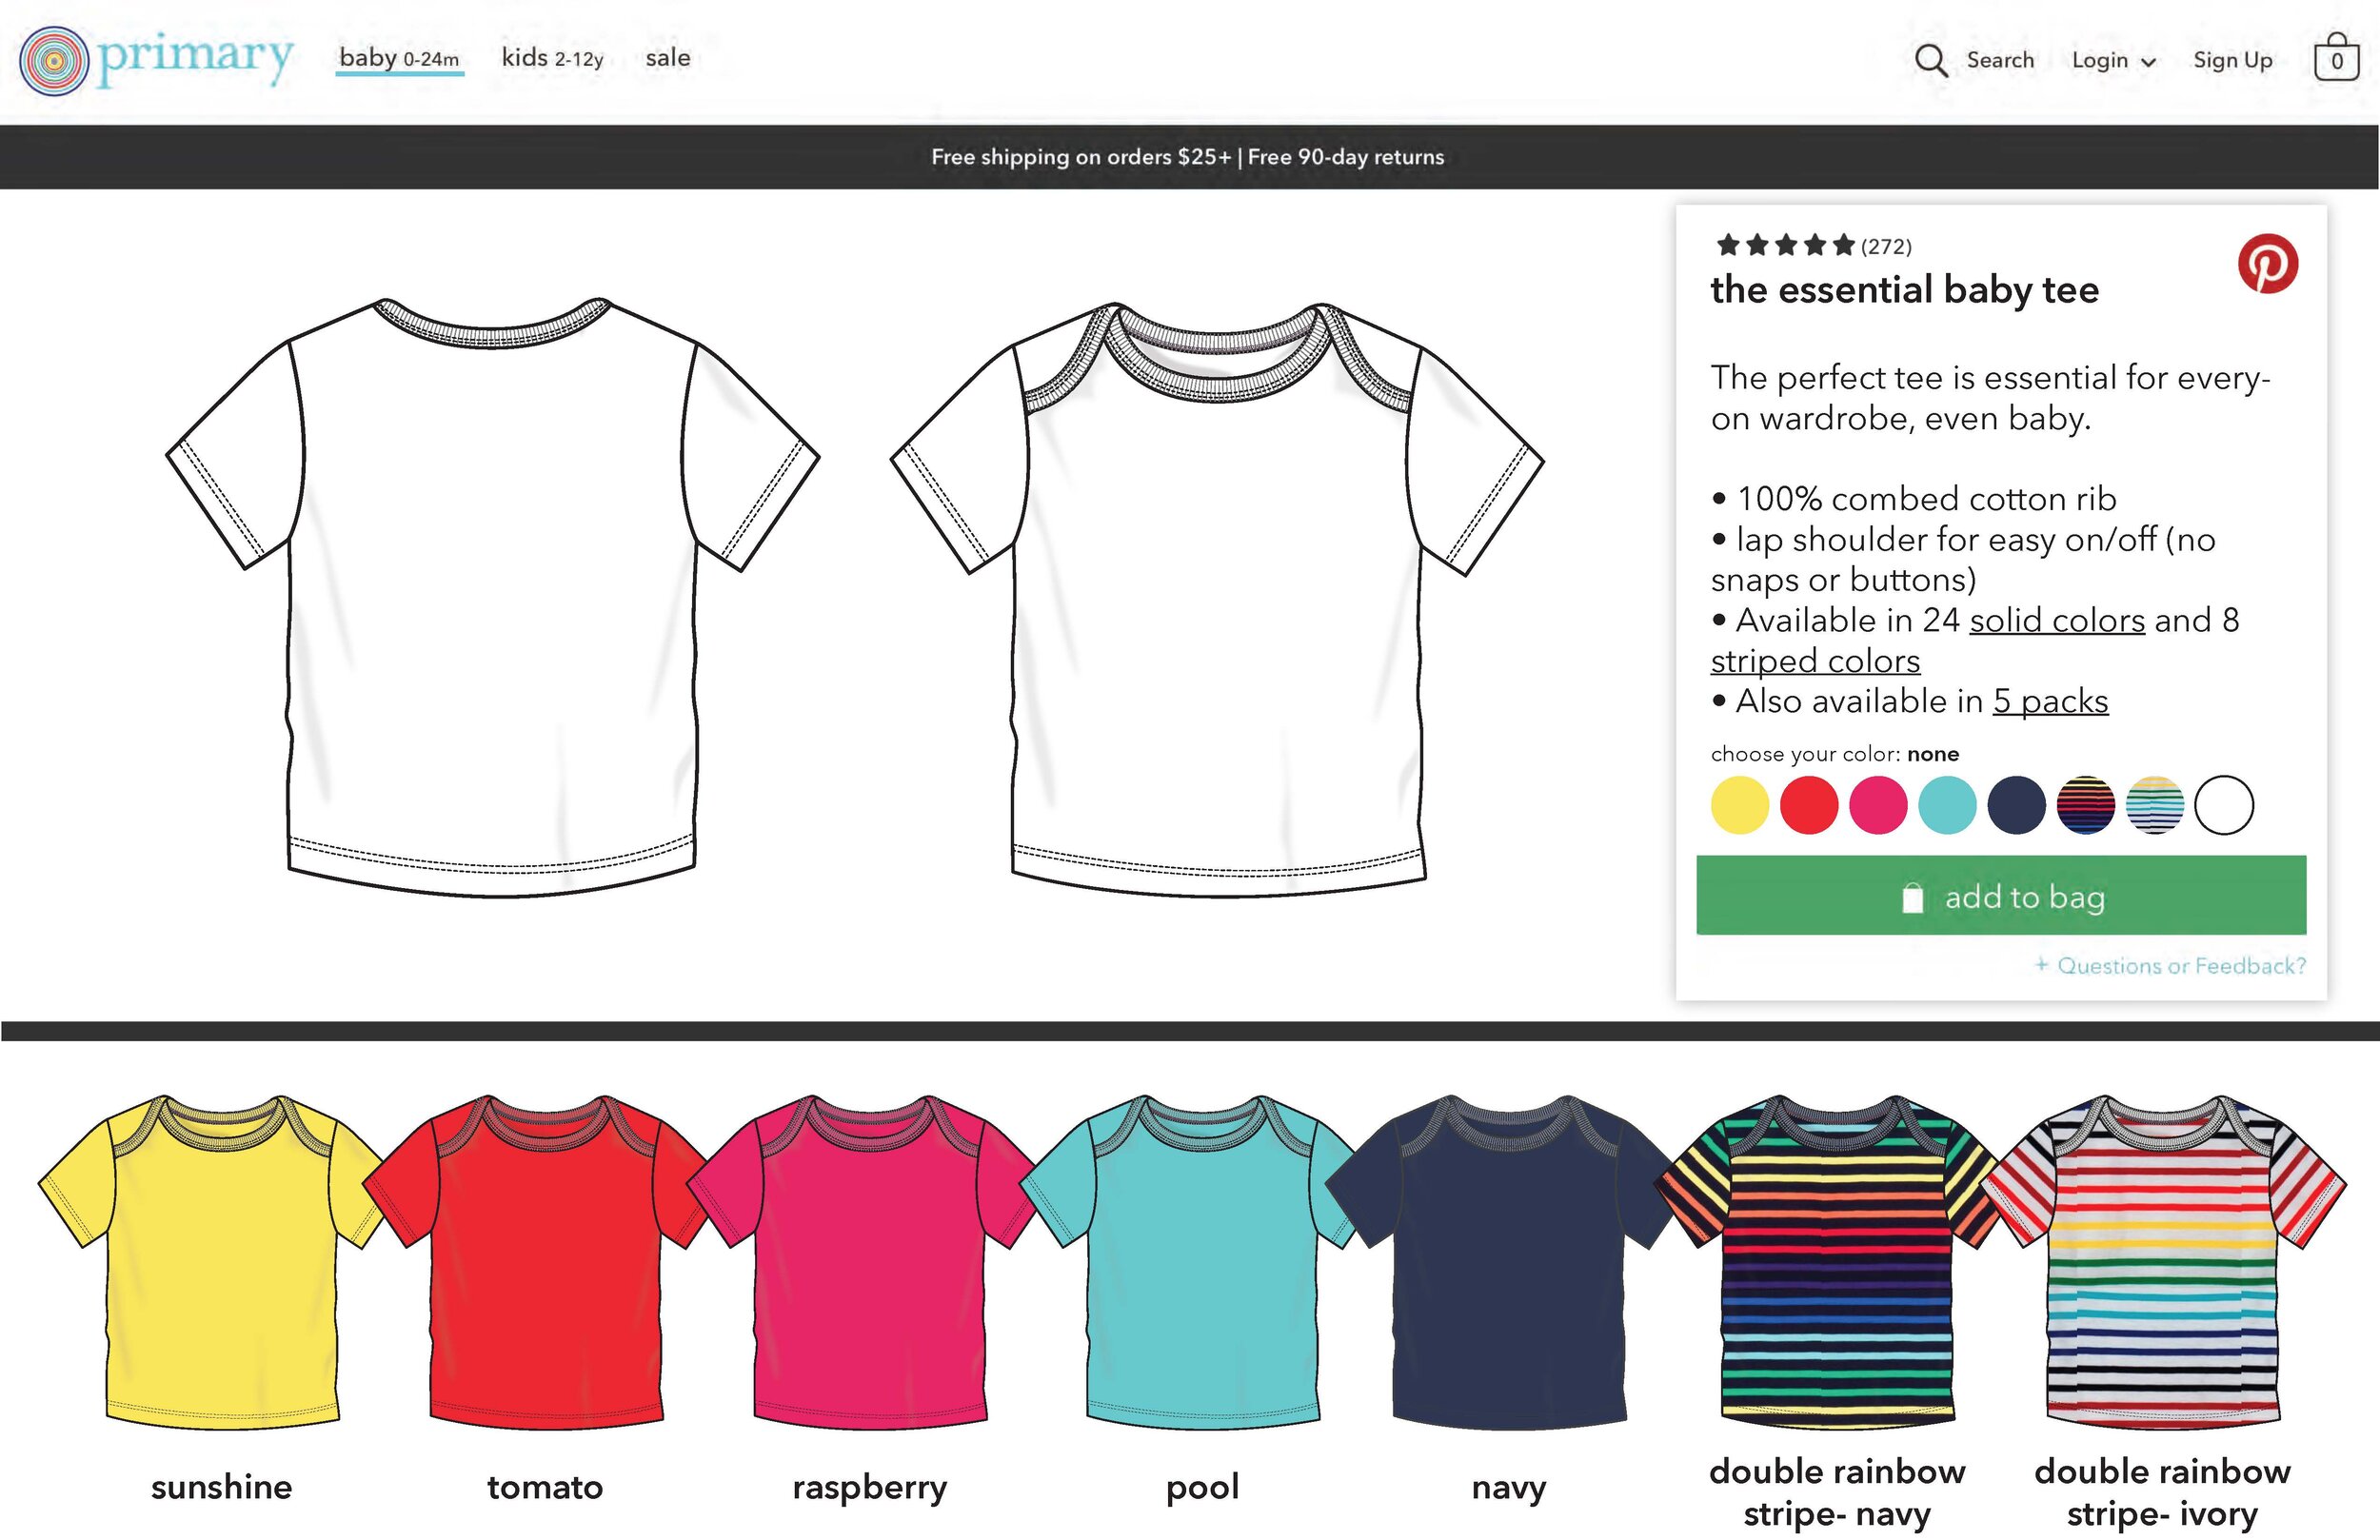Share on Pinterest icon

pyautogui.click(x=2267, y=264)
